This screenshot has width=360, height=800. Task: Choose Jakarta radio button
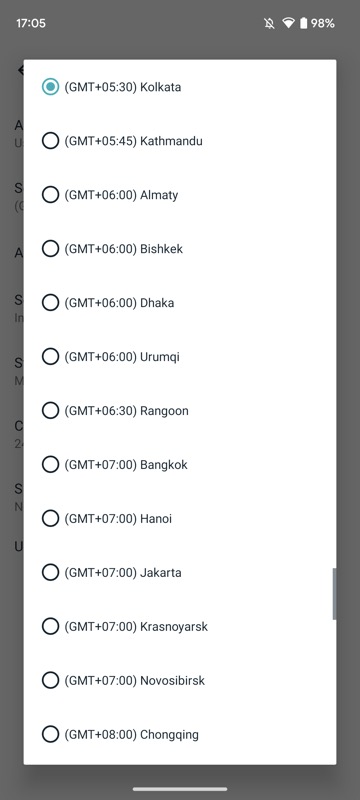50,572
